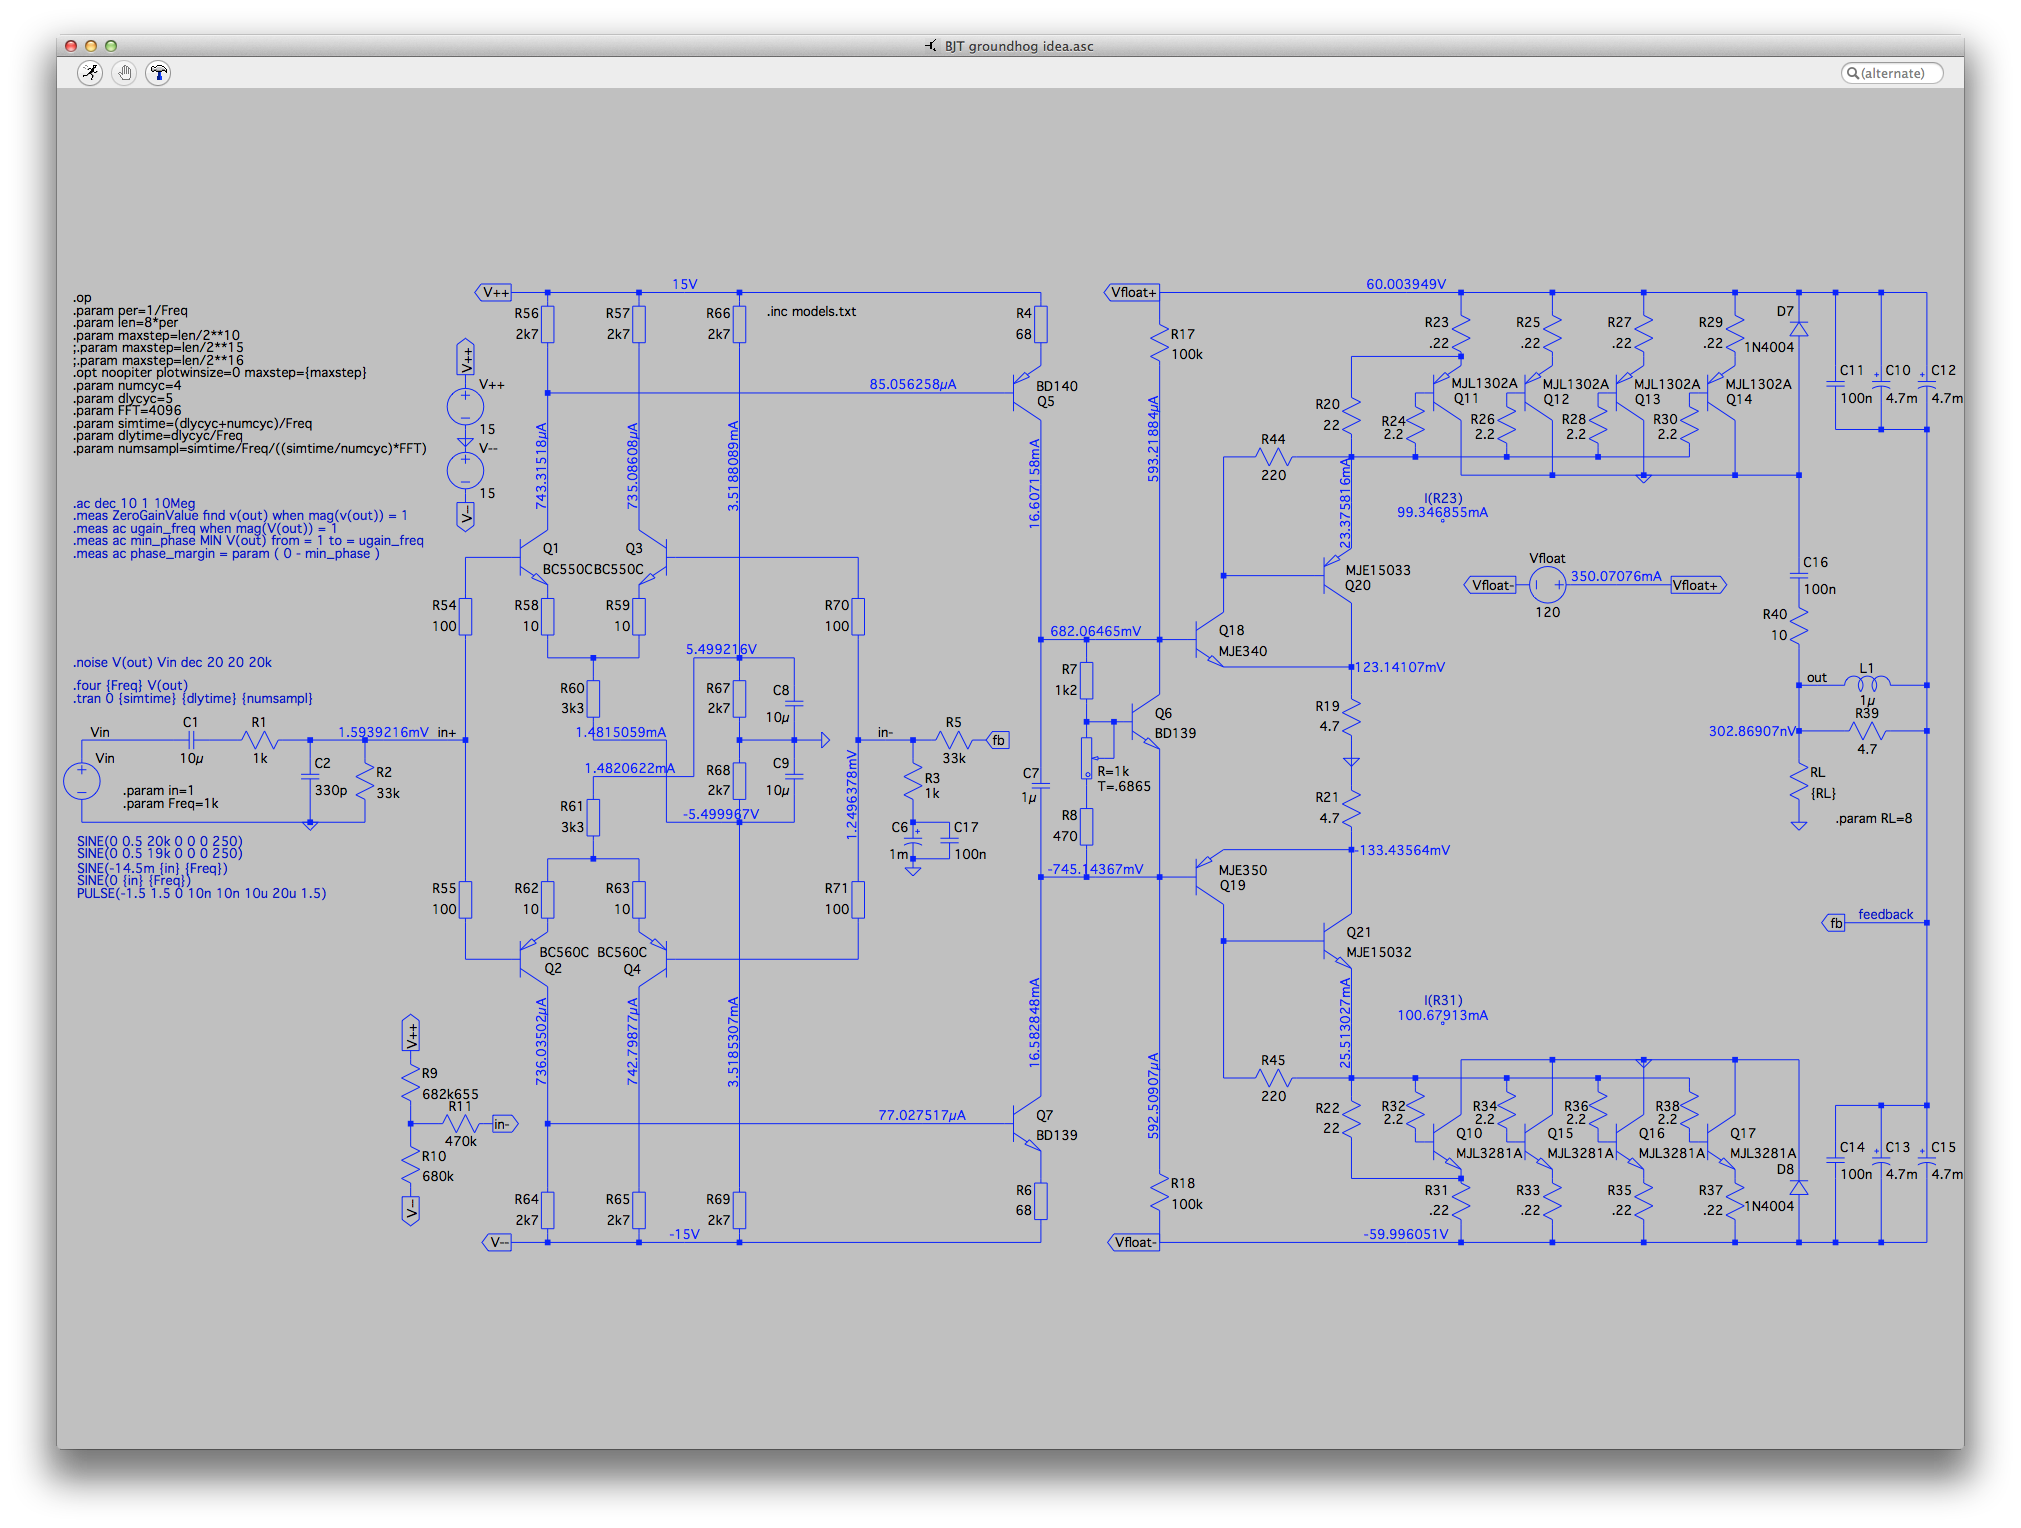Click the 5.499216V voltage label
The height and width of the screenshot is (1528, 2021).
pyautogui.click(x=721, y=649)
